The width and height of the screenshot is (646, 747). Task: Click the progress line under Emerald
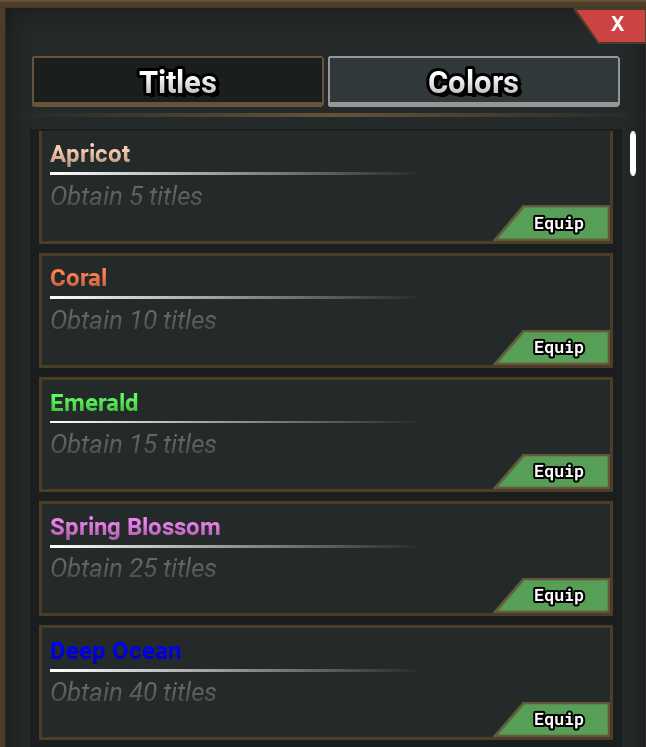point(232,422)
